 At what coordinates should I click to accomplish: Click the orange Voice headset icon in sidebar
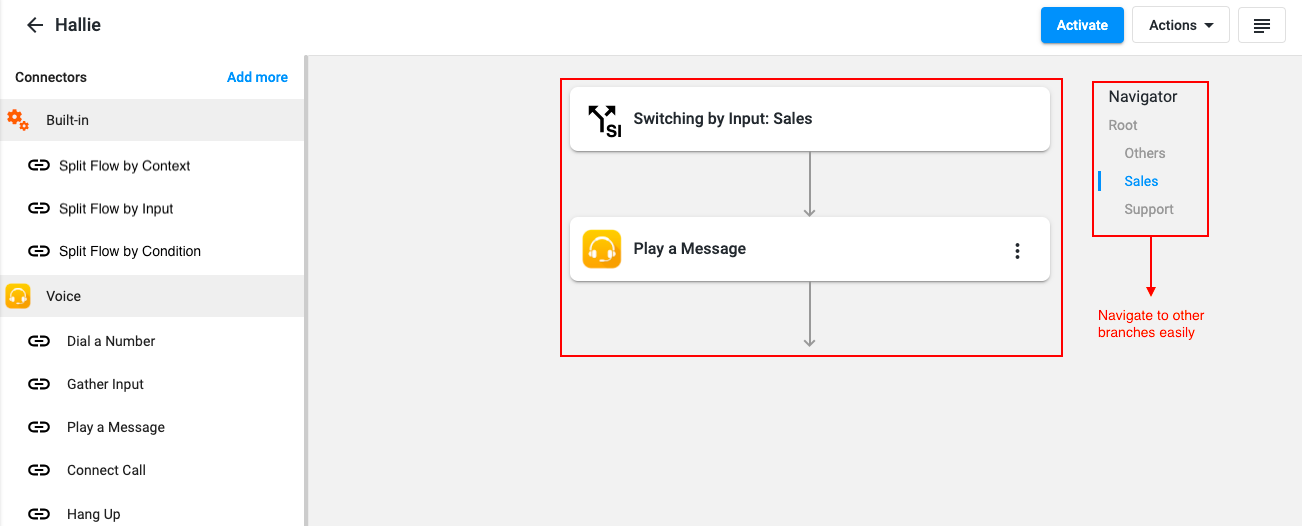coord(18,296)
